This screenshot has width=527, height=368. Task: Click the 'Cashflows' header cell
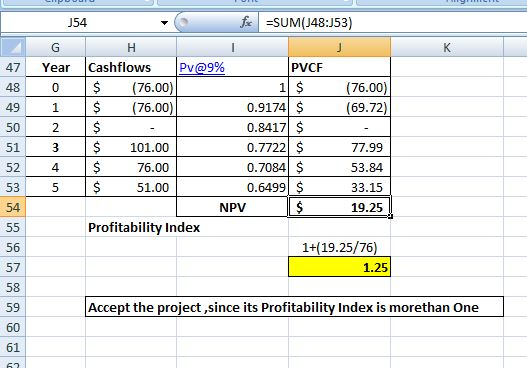(131, 67)
